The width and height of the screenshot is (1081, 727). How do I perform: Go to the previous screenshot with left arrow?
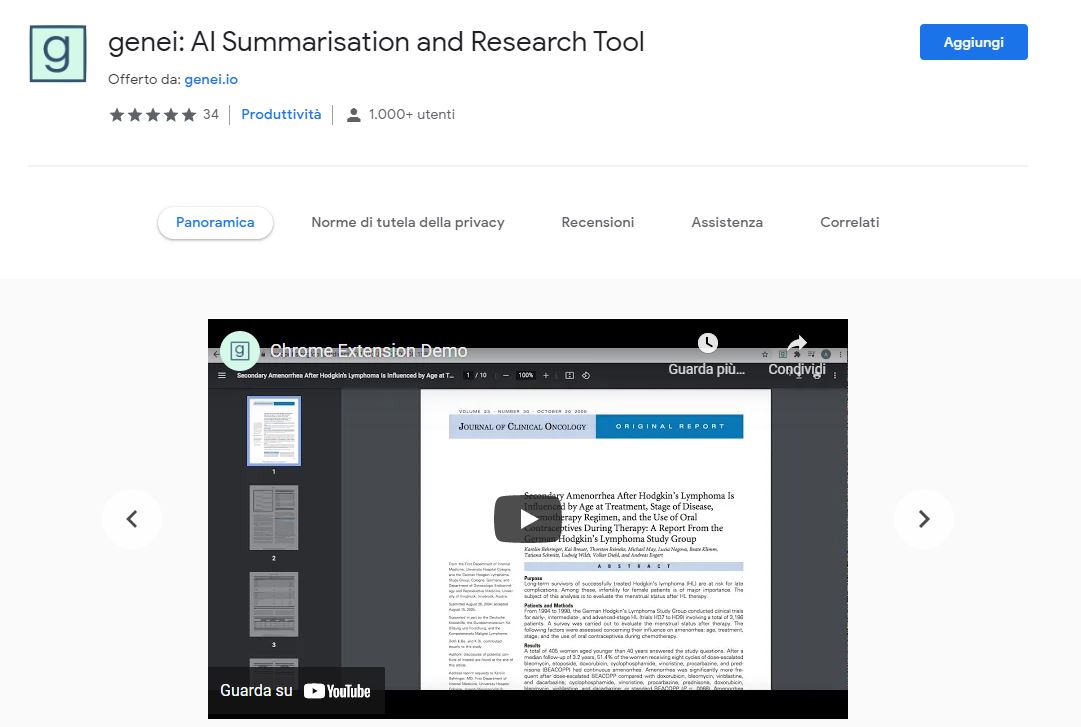point(132,519)
